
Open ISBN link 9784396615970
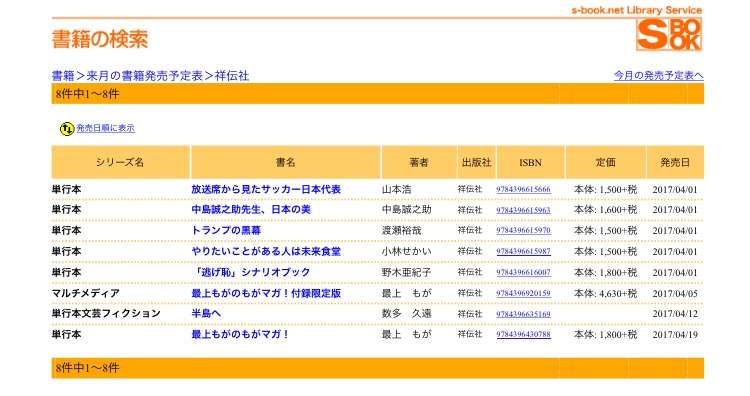523,231
